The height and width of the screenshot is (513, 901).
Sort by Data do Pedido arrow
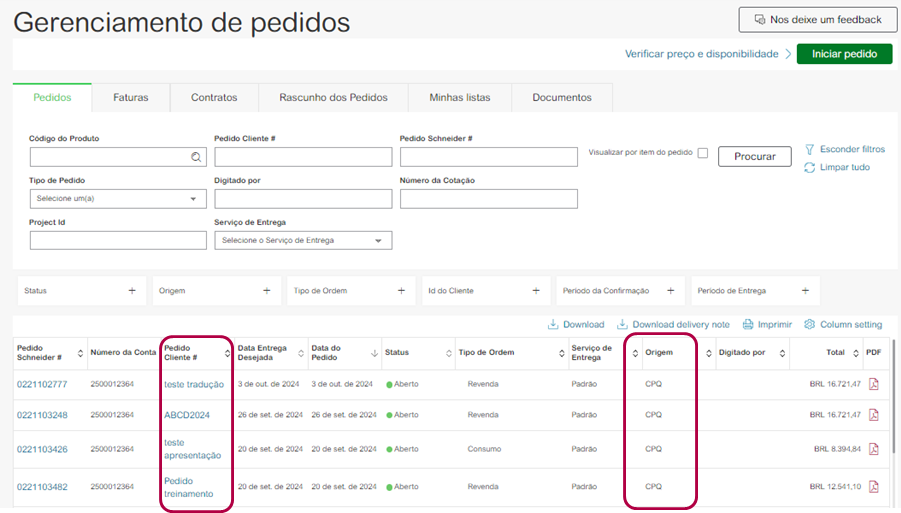pyautogui.click(x=374, y=353)
